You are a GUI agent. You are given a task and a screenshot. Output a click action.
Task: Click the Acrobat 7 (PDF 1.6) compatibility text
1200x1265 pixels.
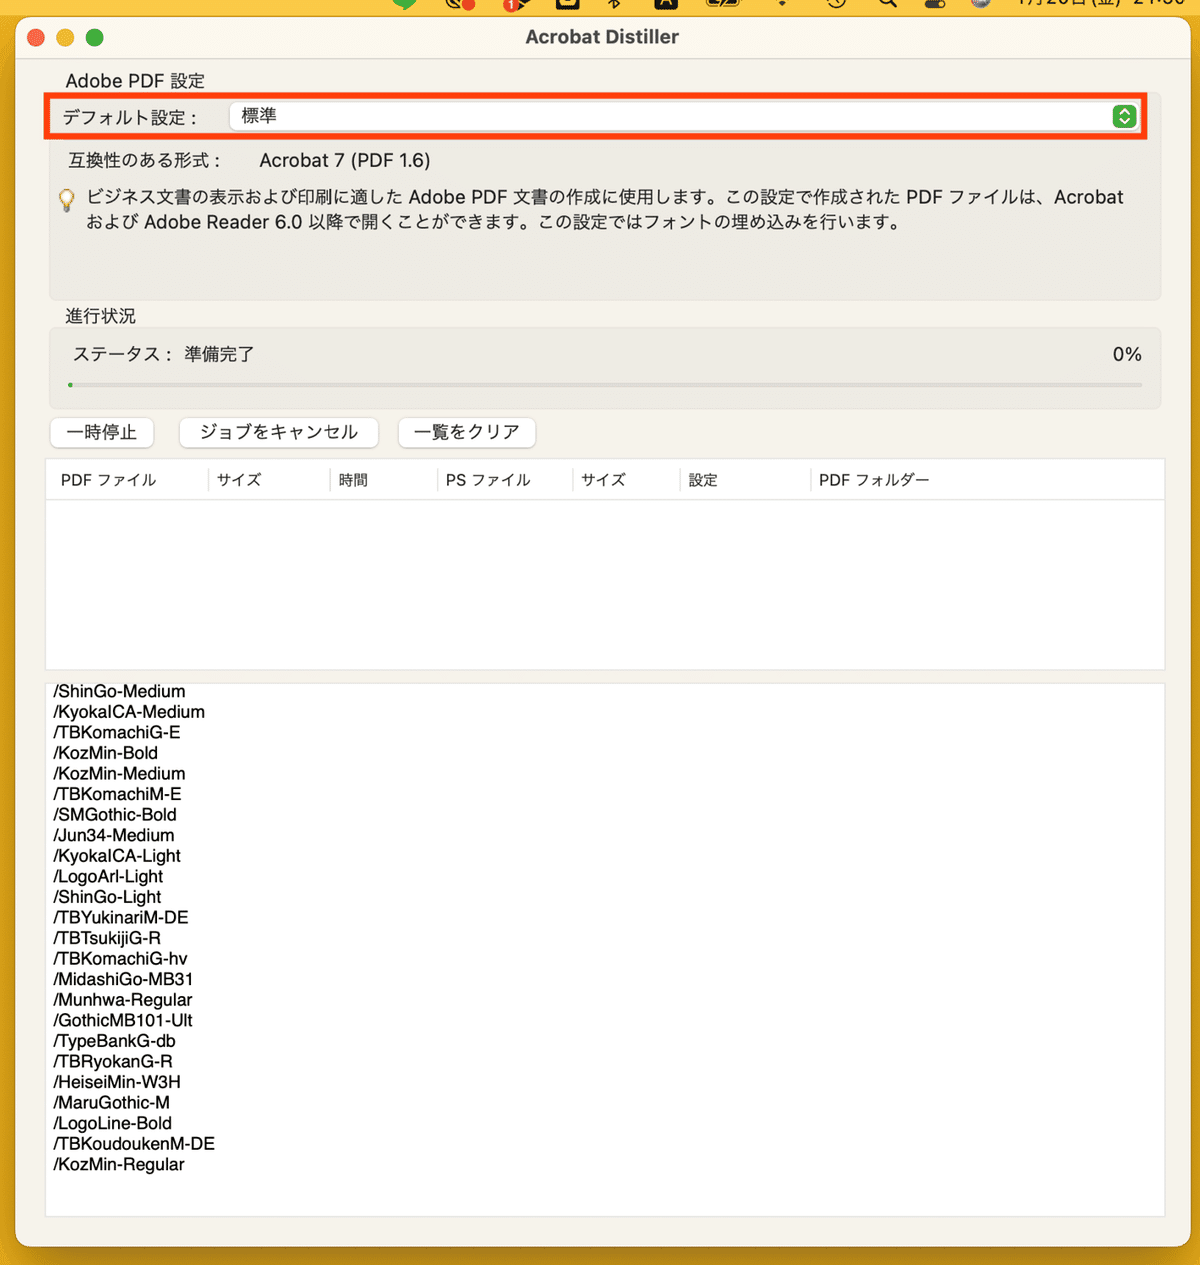(x=345, y=160)
